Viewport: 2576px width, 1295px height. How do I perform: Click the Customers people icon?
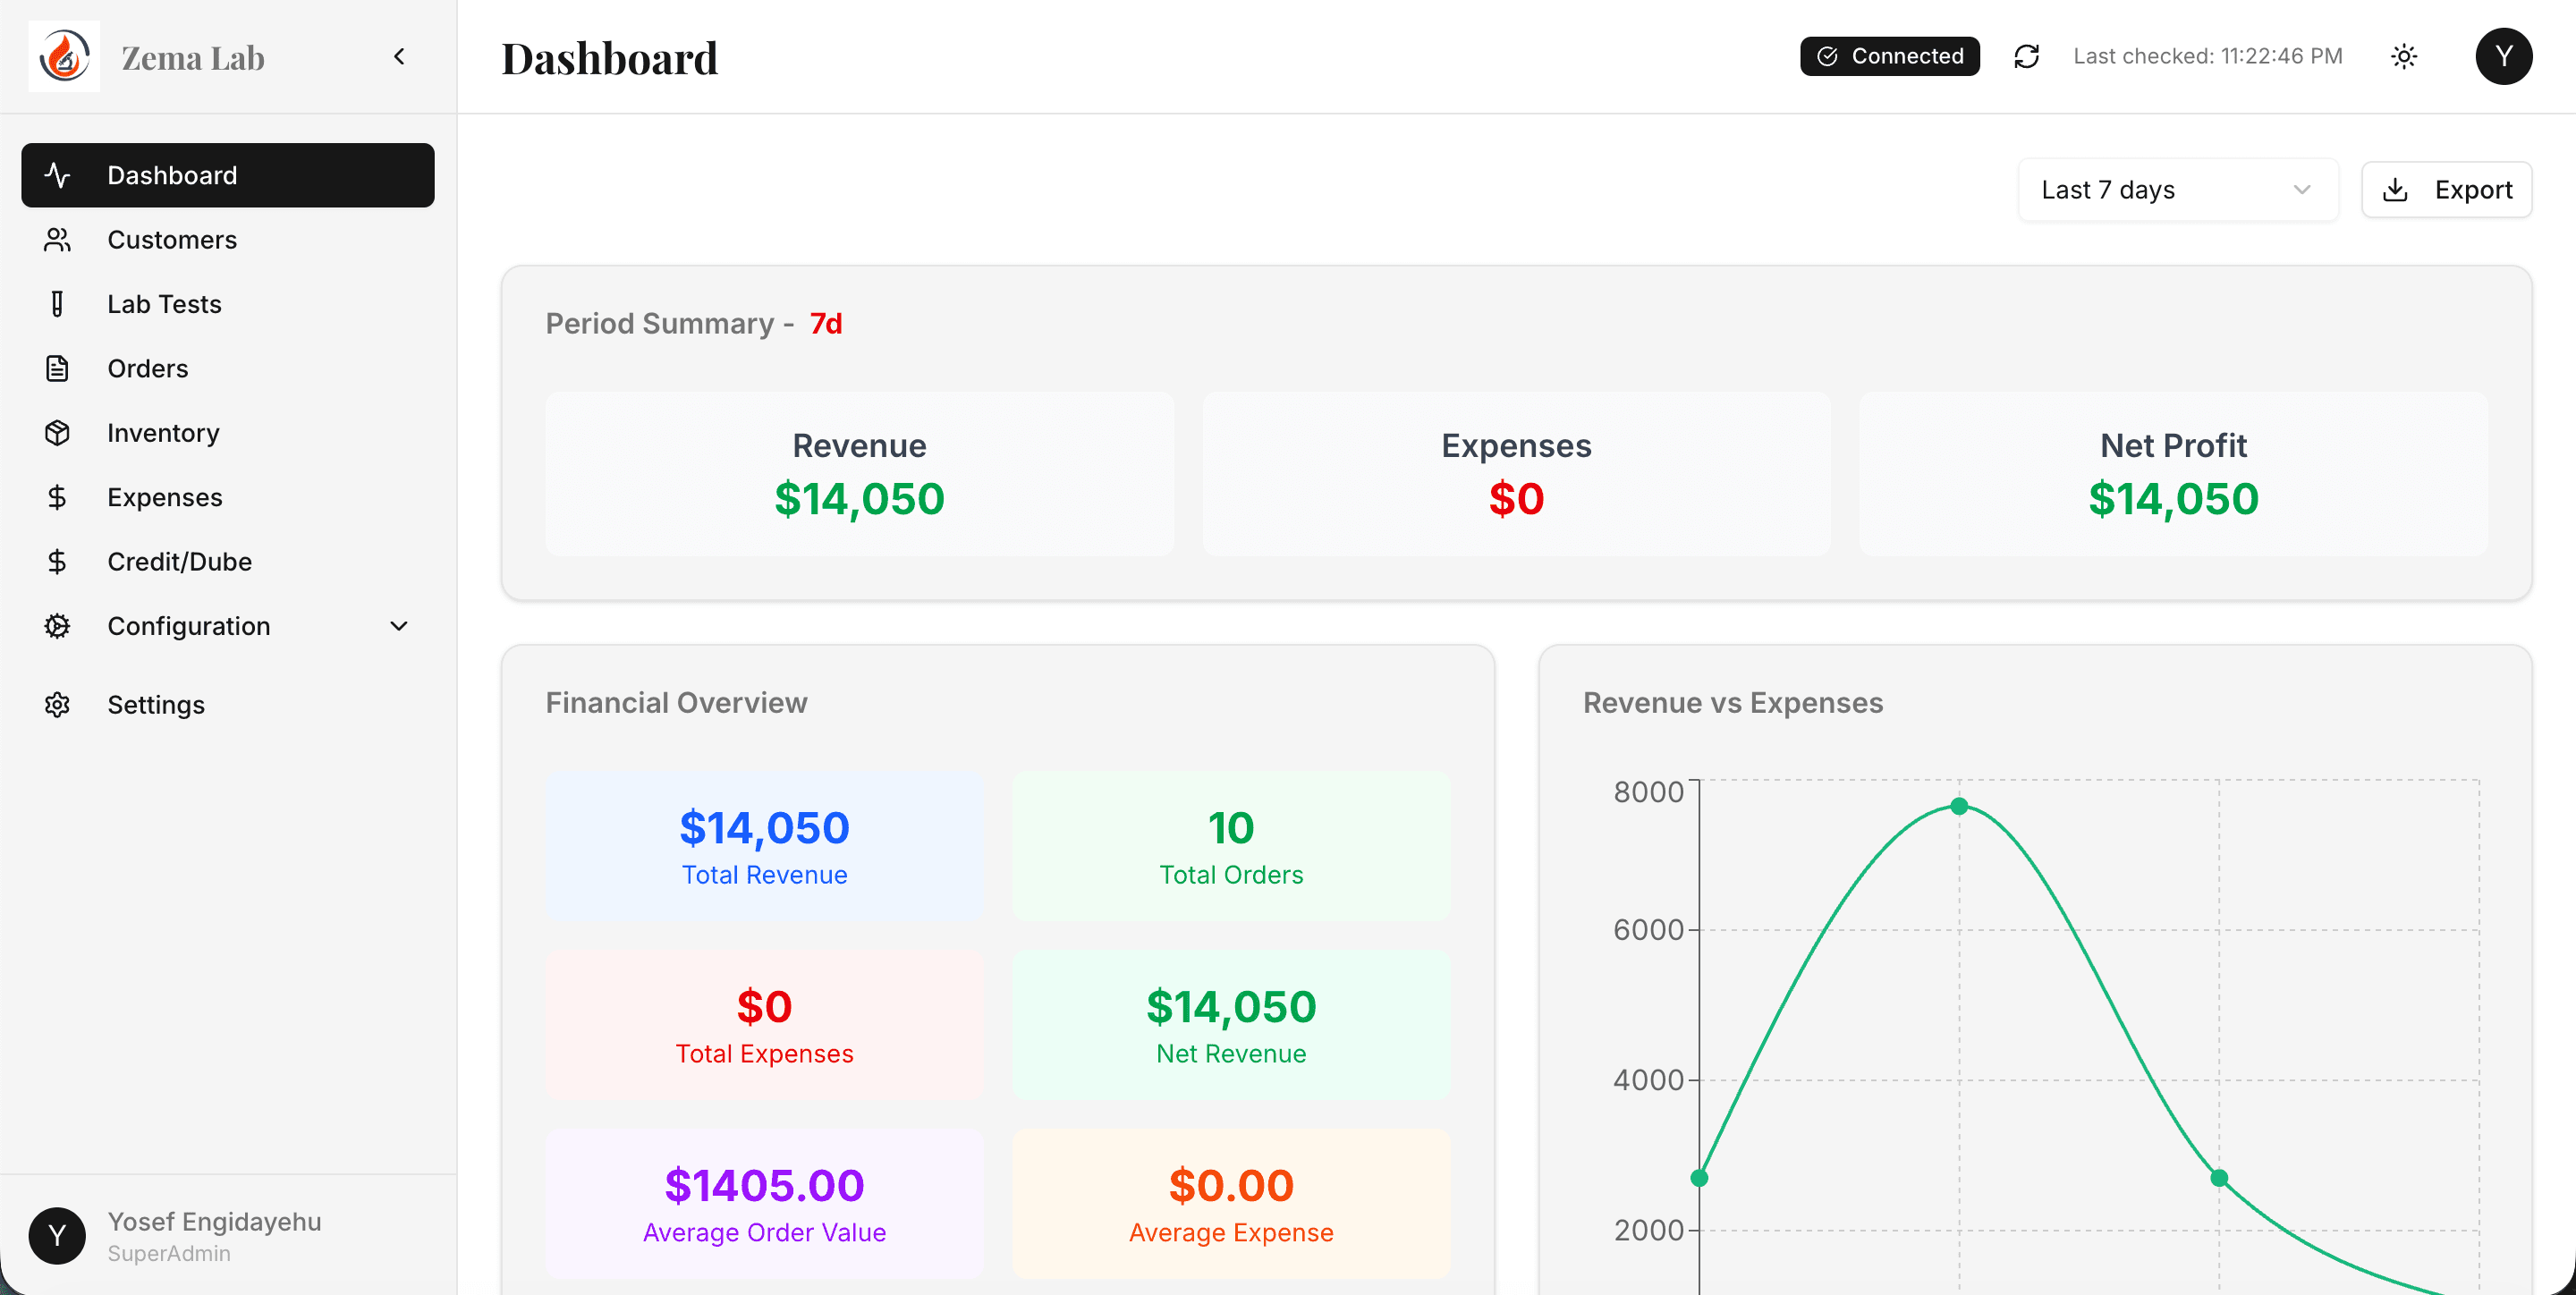coord(57,240)
